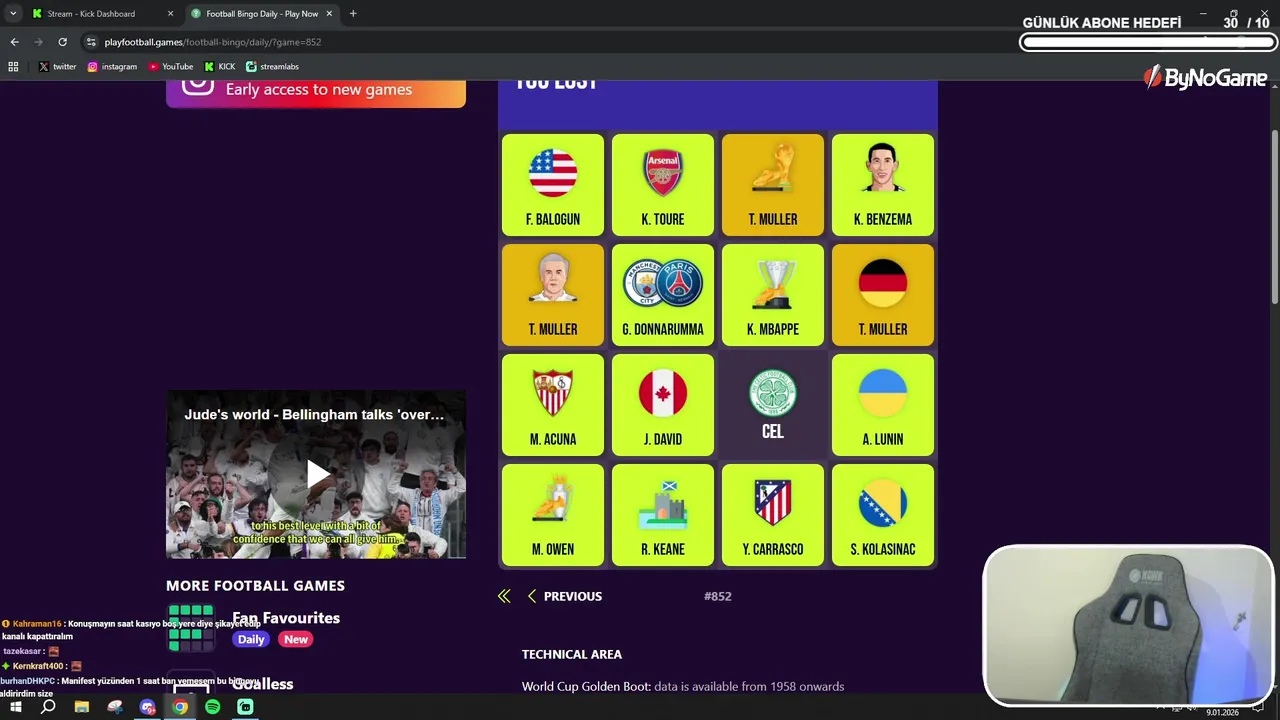Switch to Stream - Kick Dashboard tab
Image resolution: width=1280 pixels, height=720 pixels.
point(102,14)
